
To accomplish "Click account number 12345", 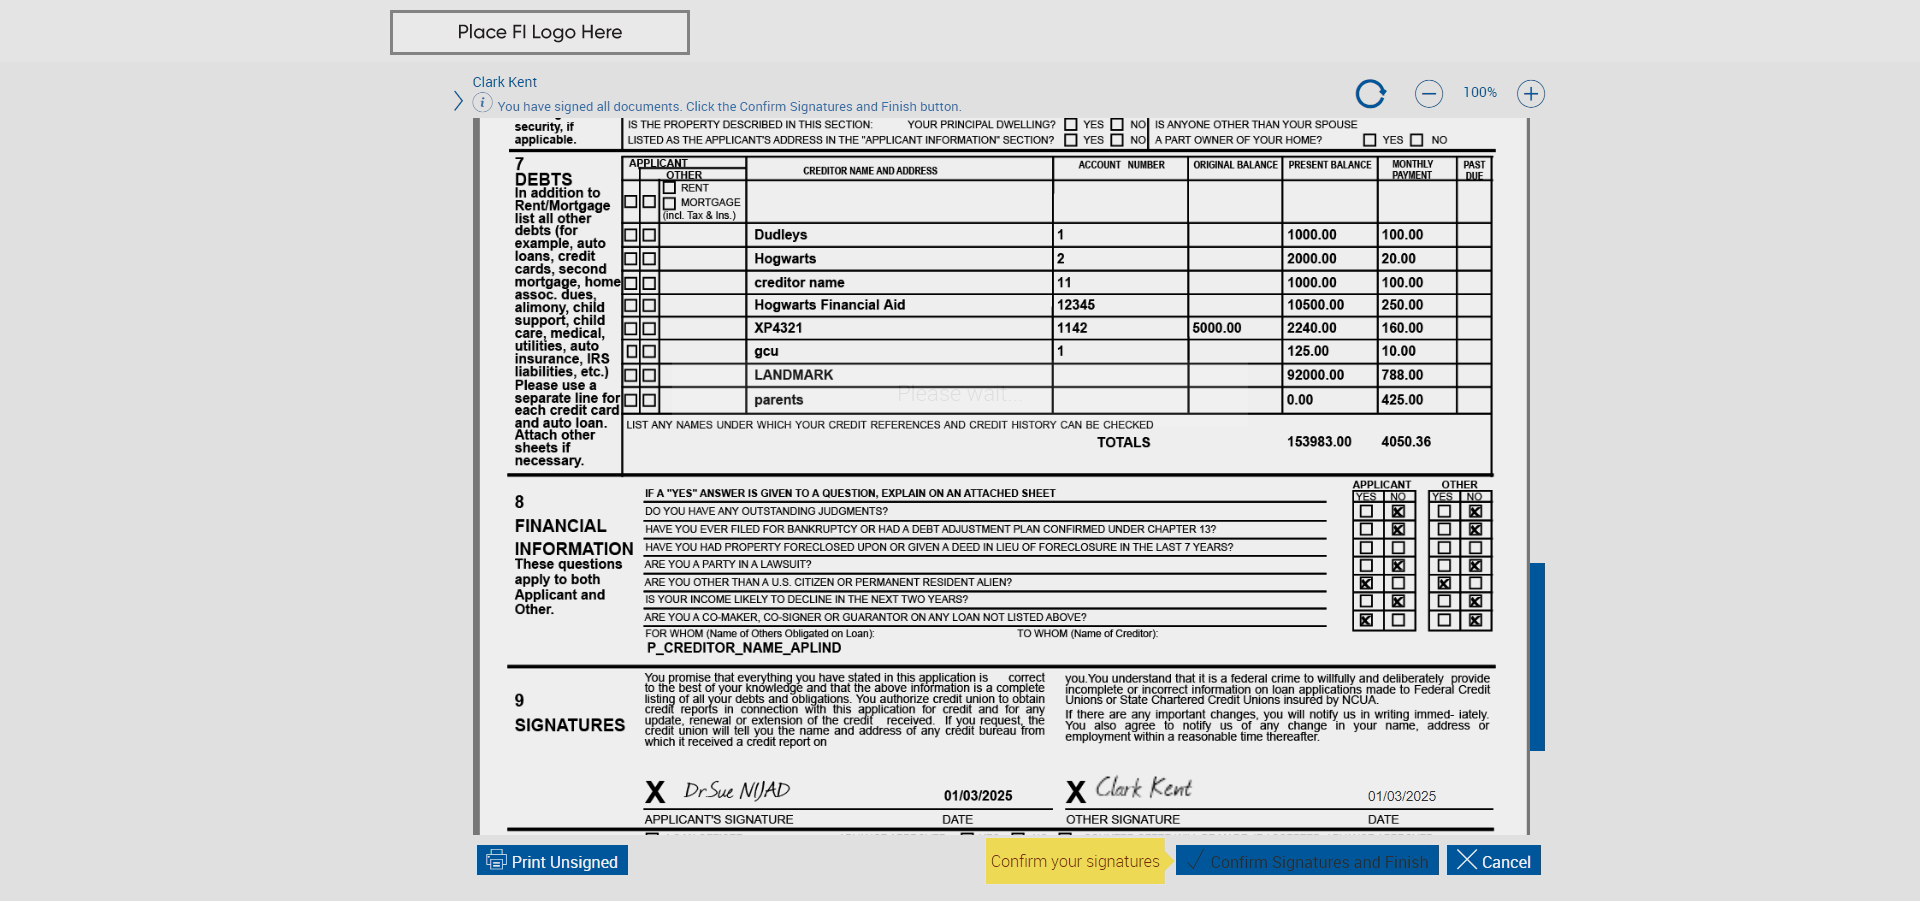I will point(1076,305).
